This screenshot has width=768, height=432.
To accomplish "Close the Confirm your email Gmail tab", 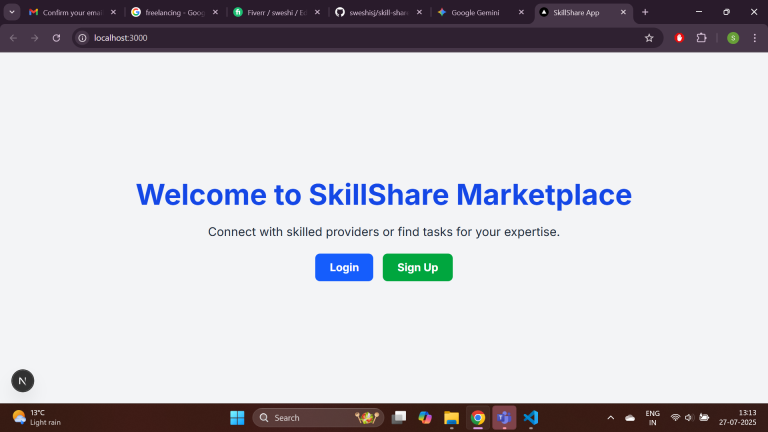I will 113,12.
